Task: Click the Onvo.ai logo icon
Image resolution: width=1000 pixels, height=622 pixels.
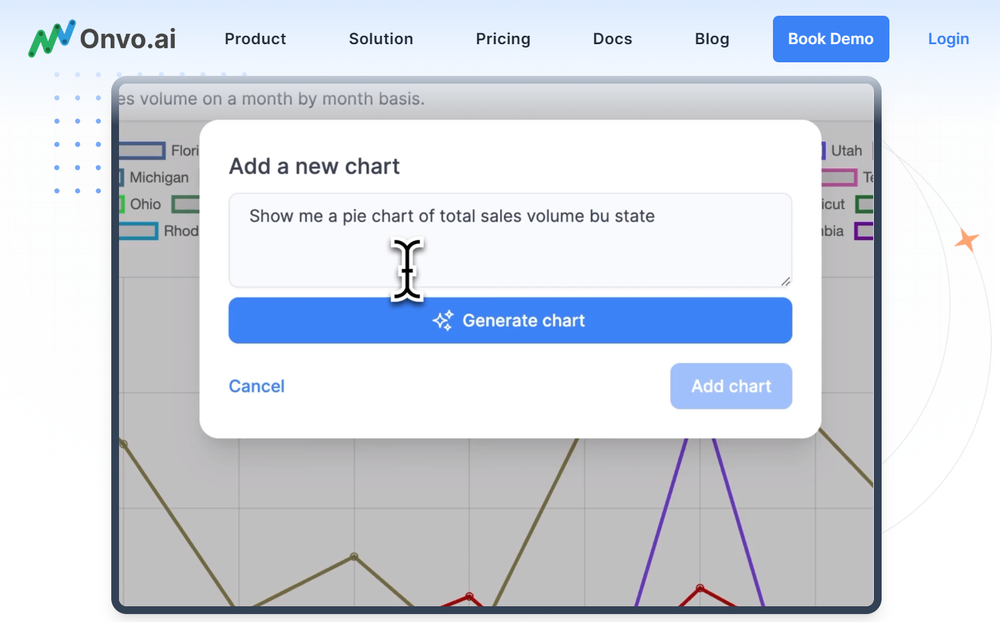Action: (x=51, y=38)
